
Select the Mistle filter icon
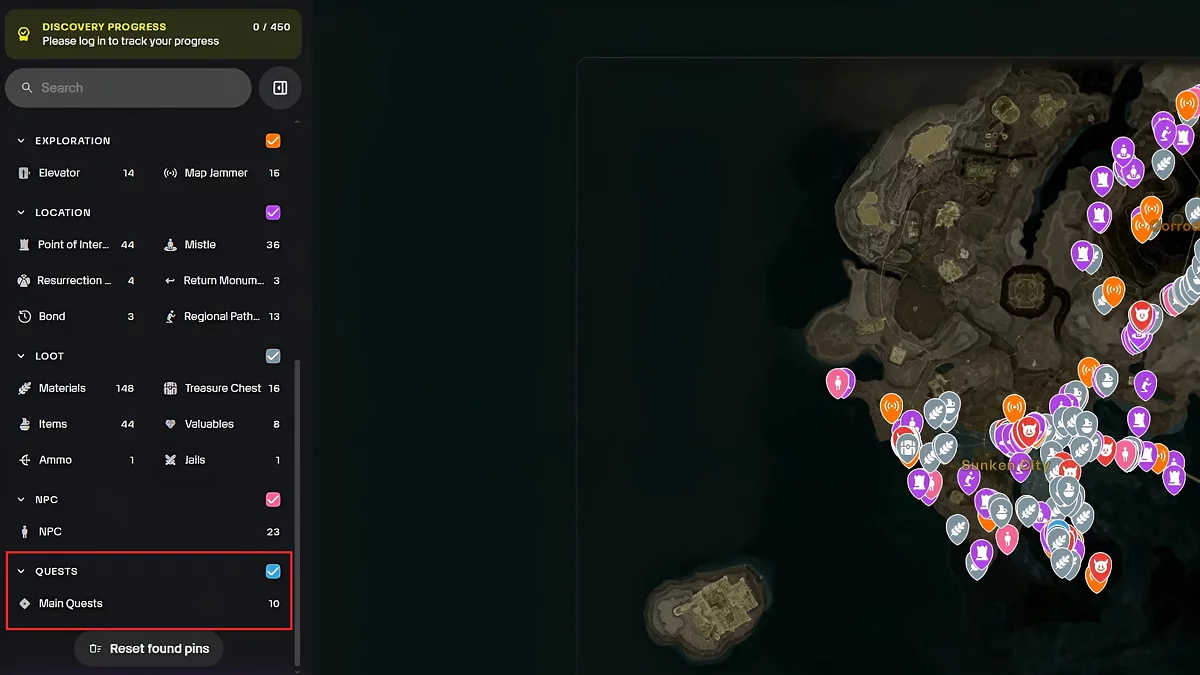170,245
